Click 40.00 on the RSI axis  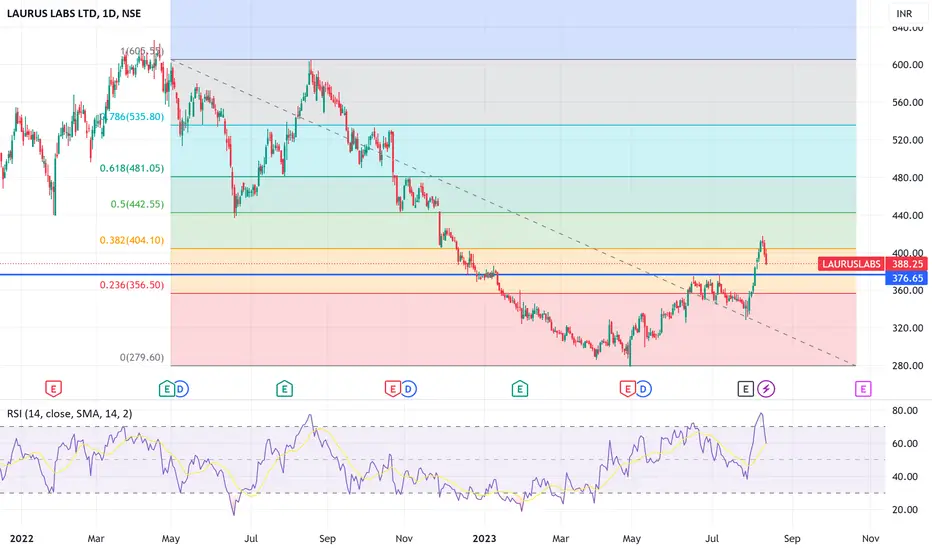[x=905, y=476]
